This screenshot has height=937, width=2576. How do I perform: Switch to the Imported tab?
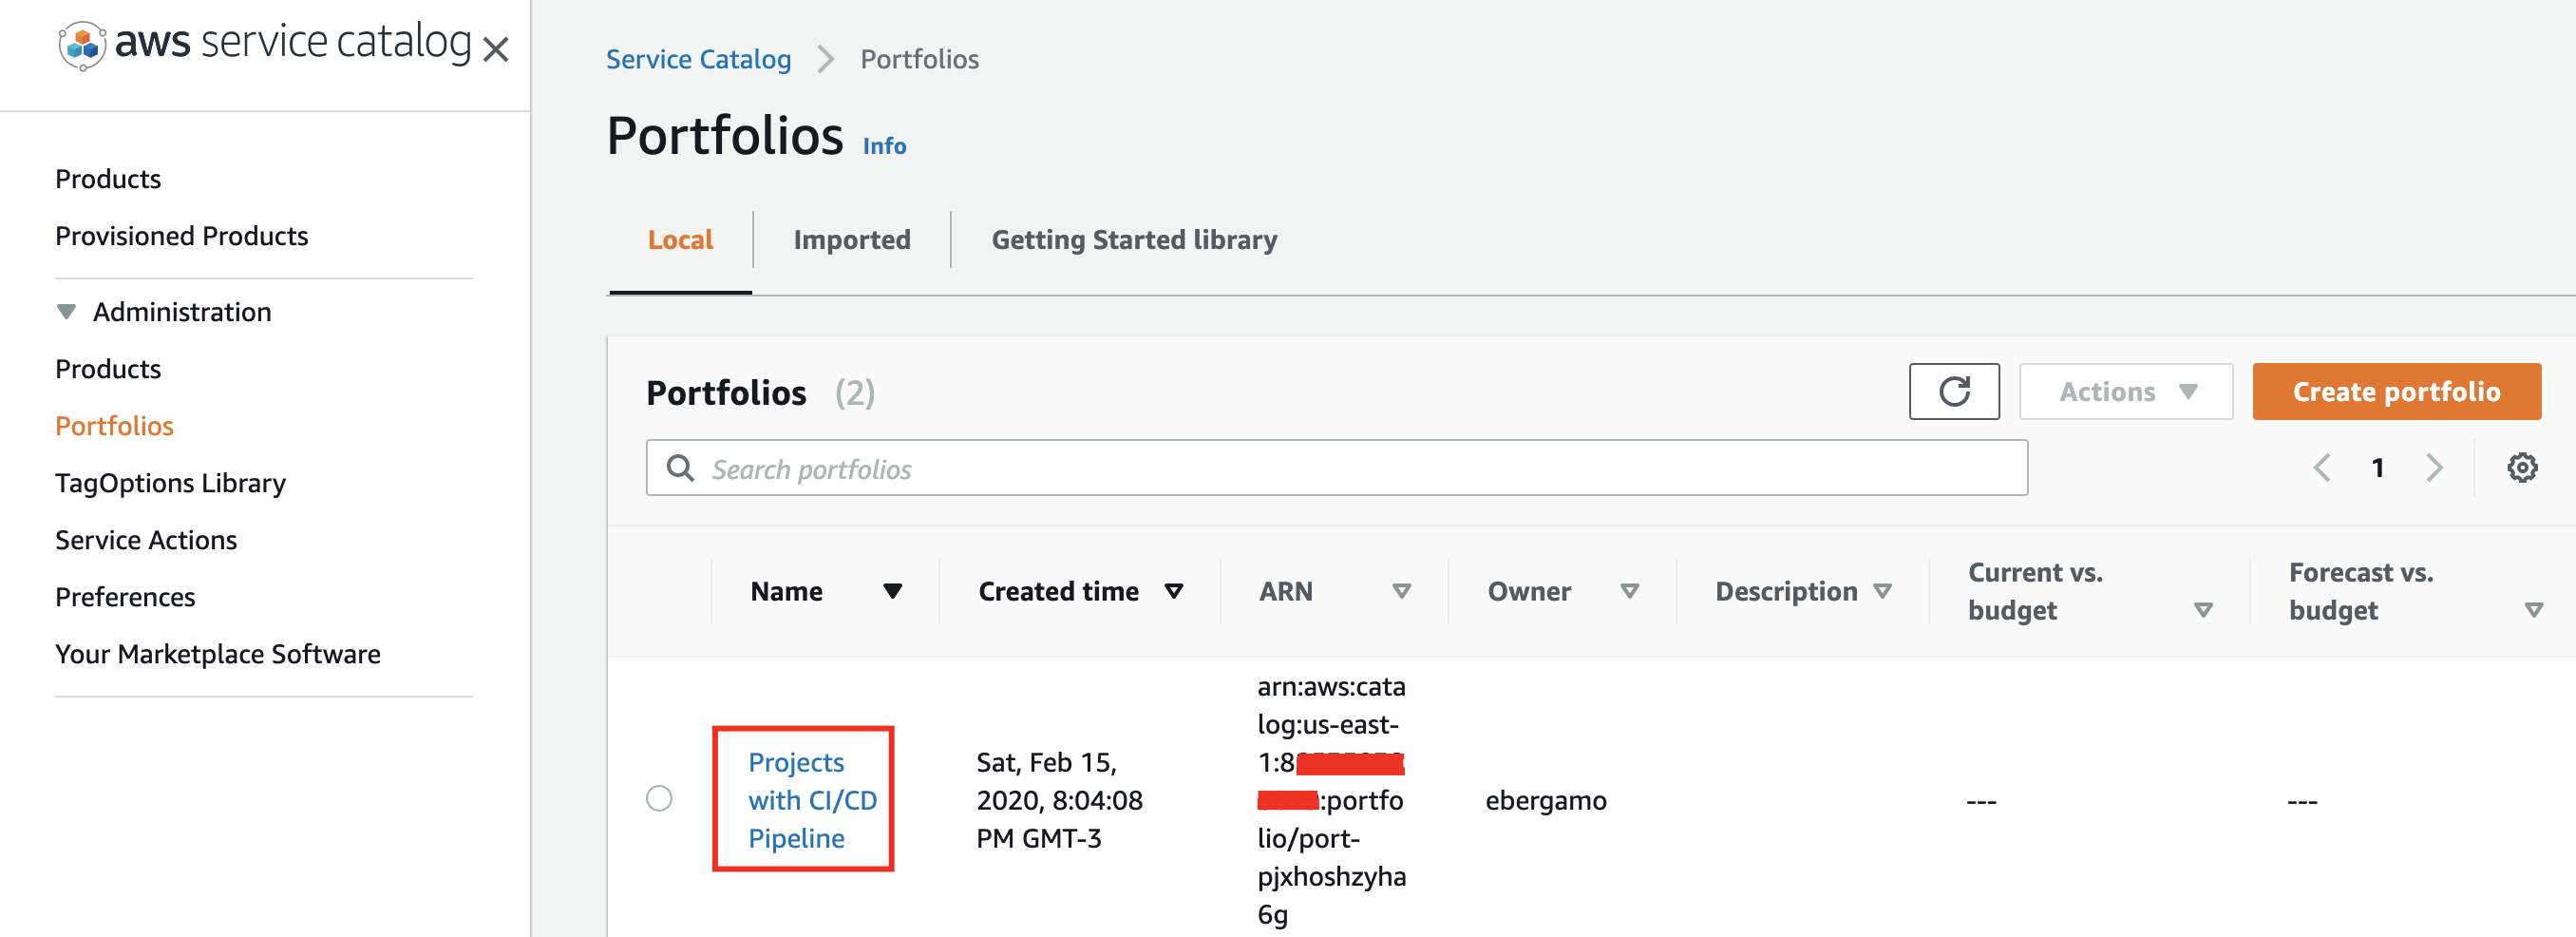coord(852,240)
